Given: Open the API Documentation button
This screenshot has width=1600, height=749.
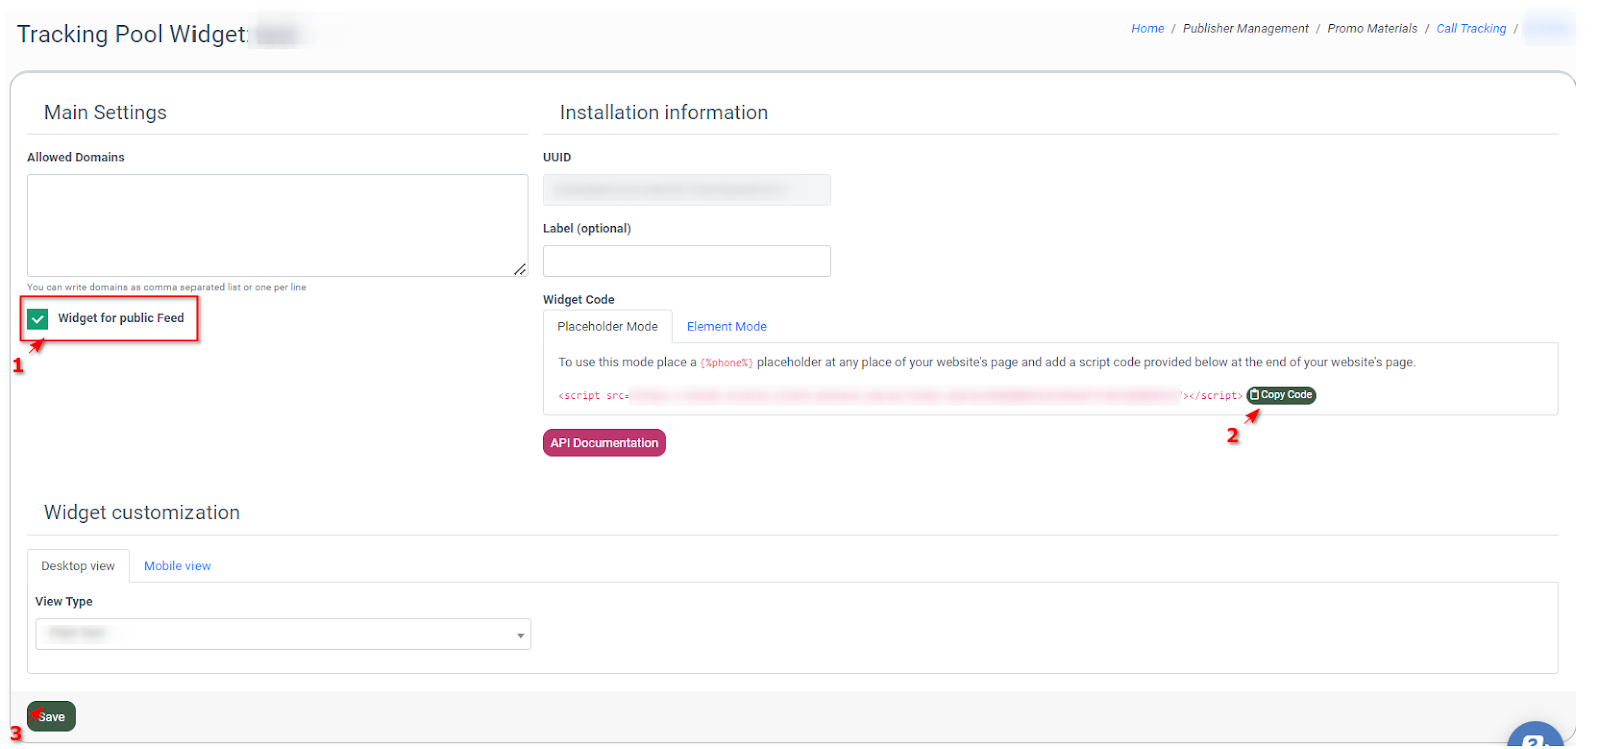Looking at the screenshot, I should (604, 443).
